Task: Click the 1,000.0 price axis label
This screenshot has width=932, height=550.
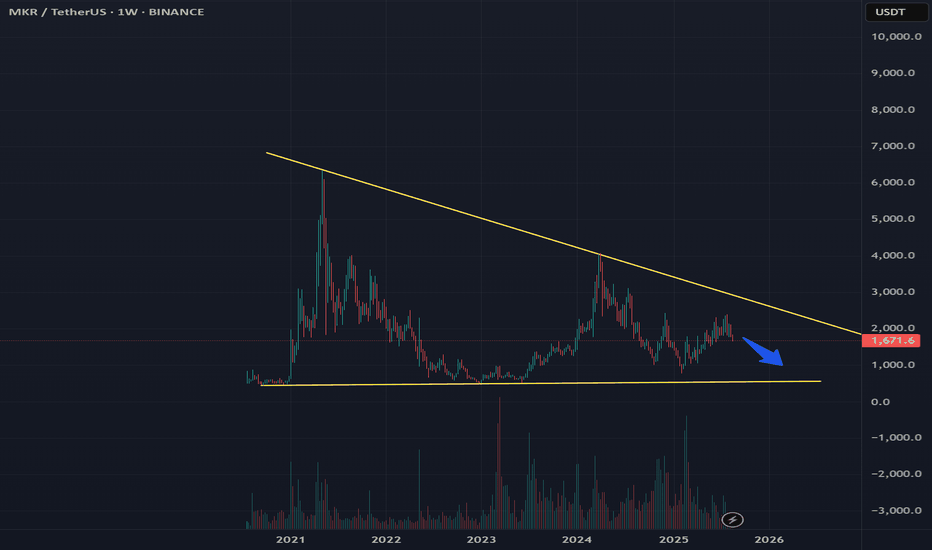Action: [x=893, y=365]
